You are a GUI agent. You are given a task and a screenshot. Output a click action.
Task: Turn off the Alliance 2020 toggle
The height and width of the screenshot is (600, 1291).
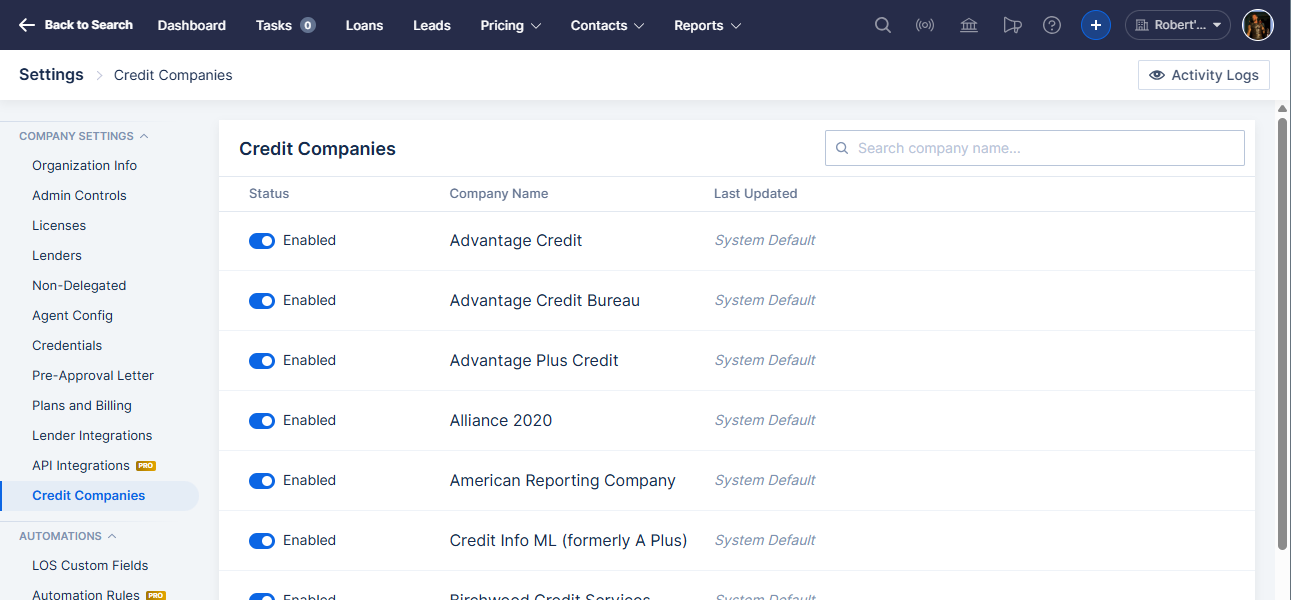[x=262, y=421]
